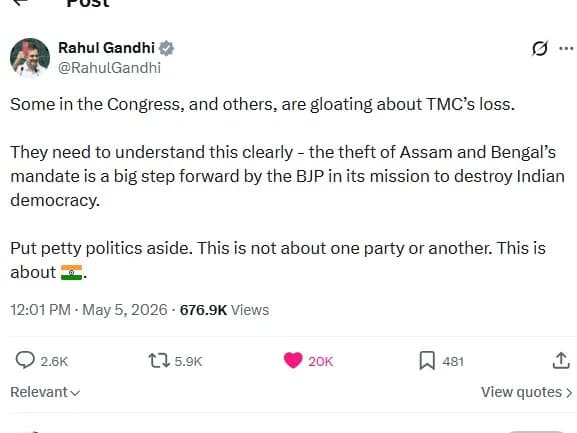Click the reply speech bubble icon
Screen dimensions: 577x433
coord(25,360)
